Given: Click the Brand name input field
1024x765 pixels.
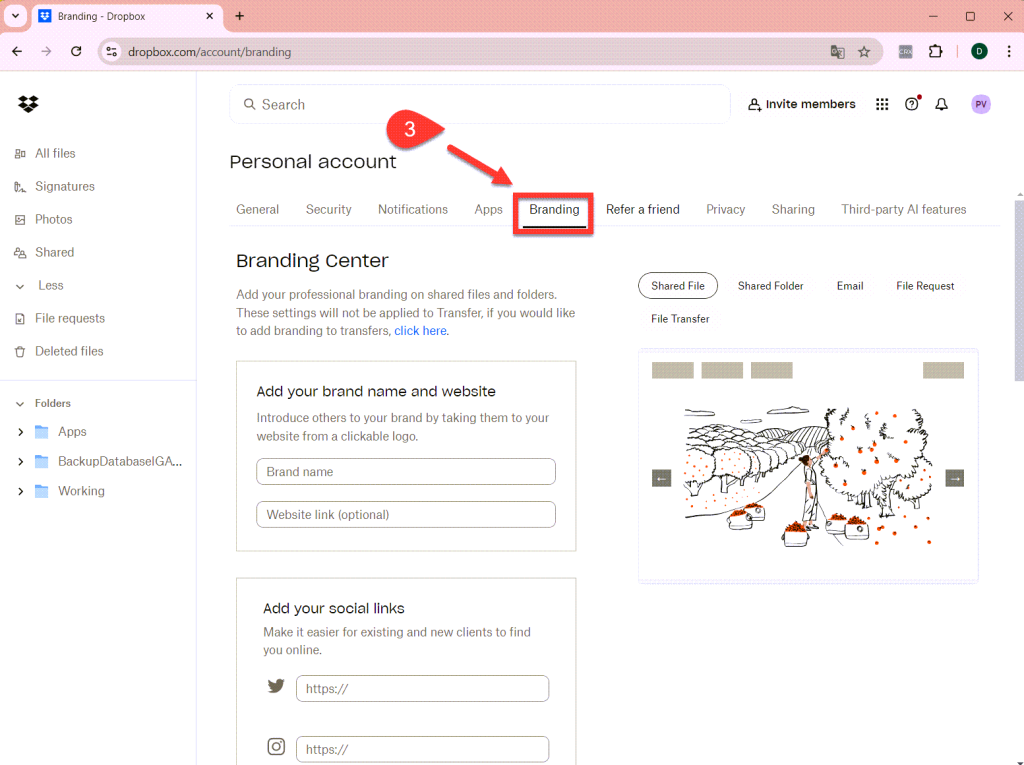Looking at the screenshot, I should click(x=406, y=472).
